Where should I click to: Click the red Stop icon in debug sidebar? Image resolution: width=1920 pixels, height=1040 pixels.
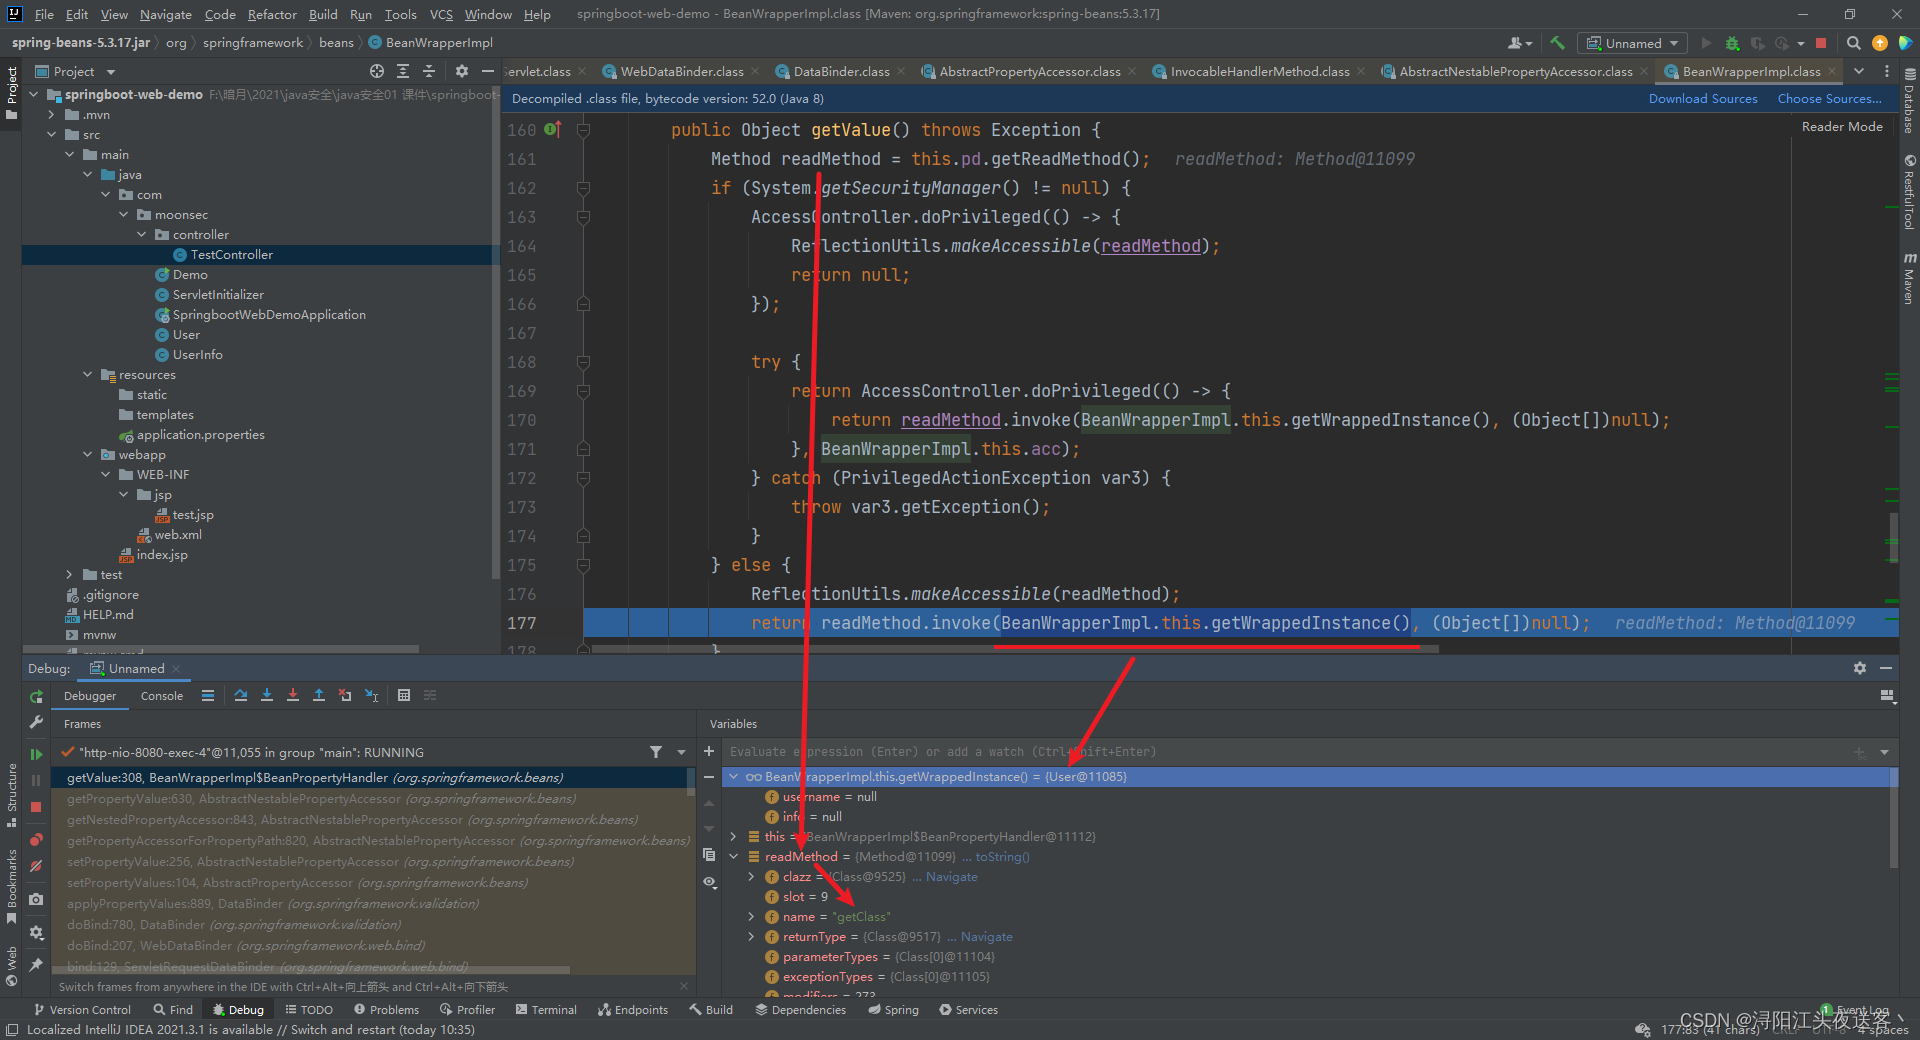coord(36,806)
